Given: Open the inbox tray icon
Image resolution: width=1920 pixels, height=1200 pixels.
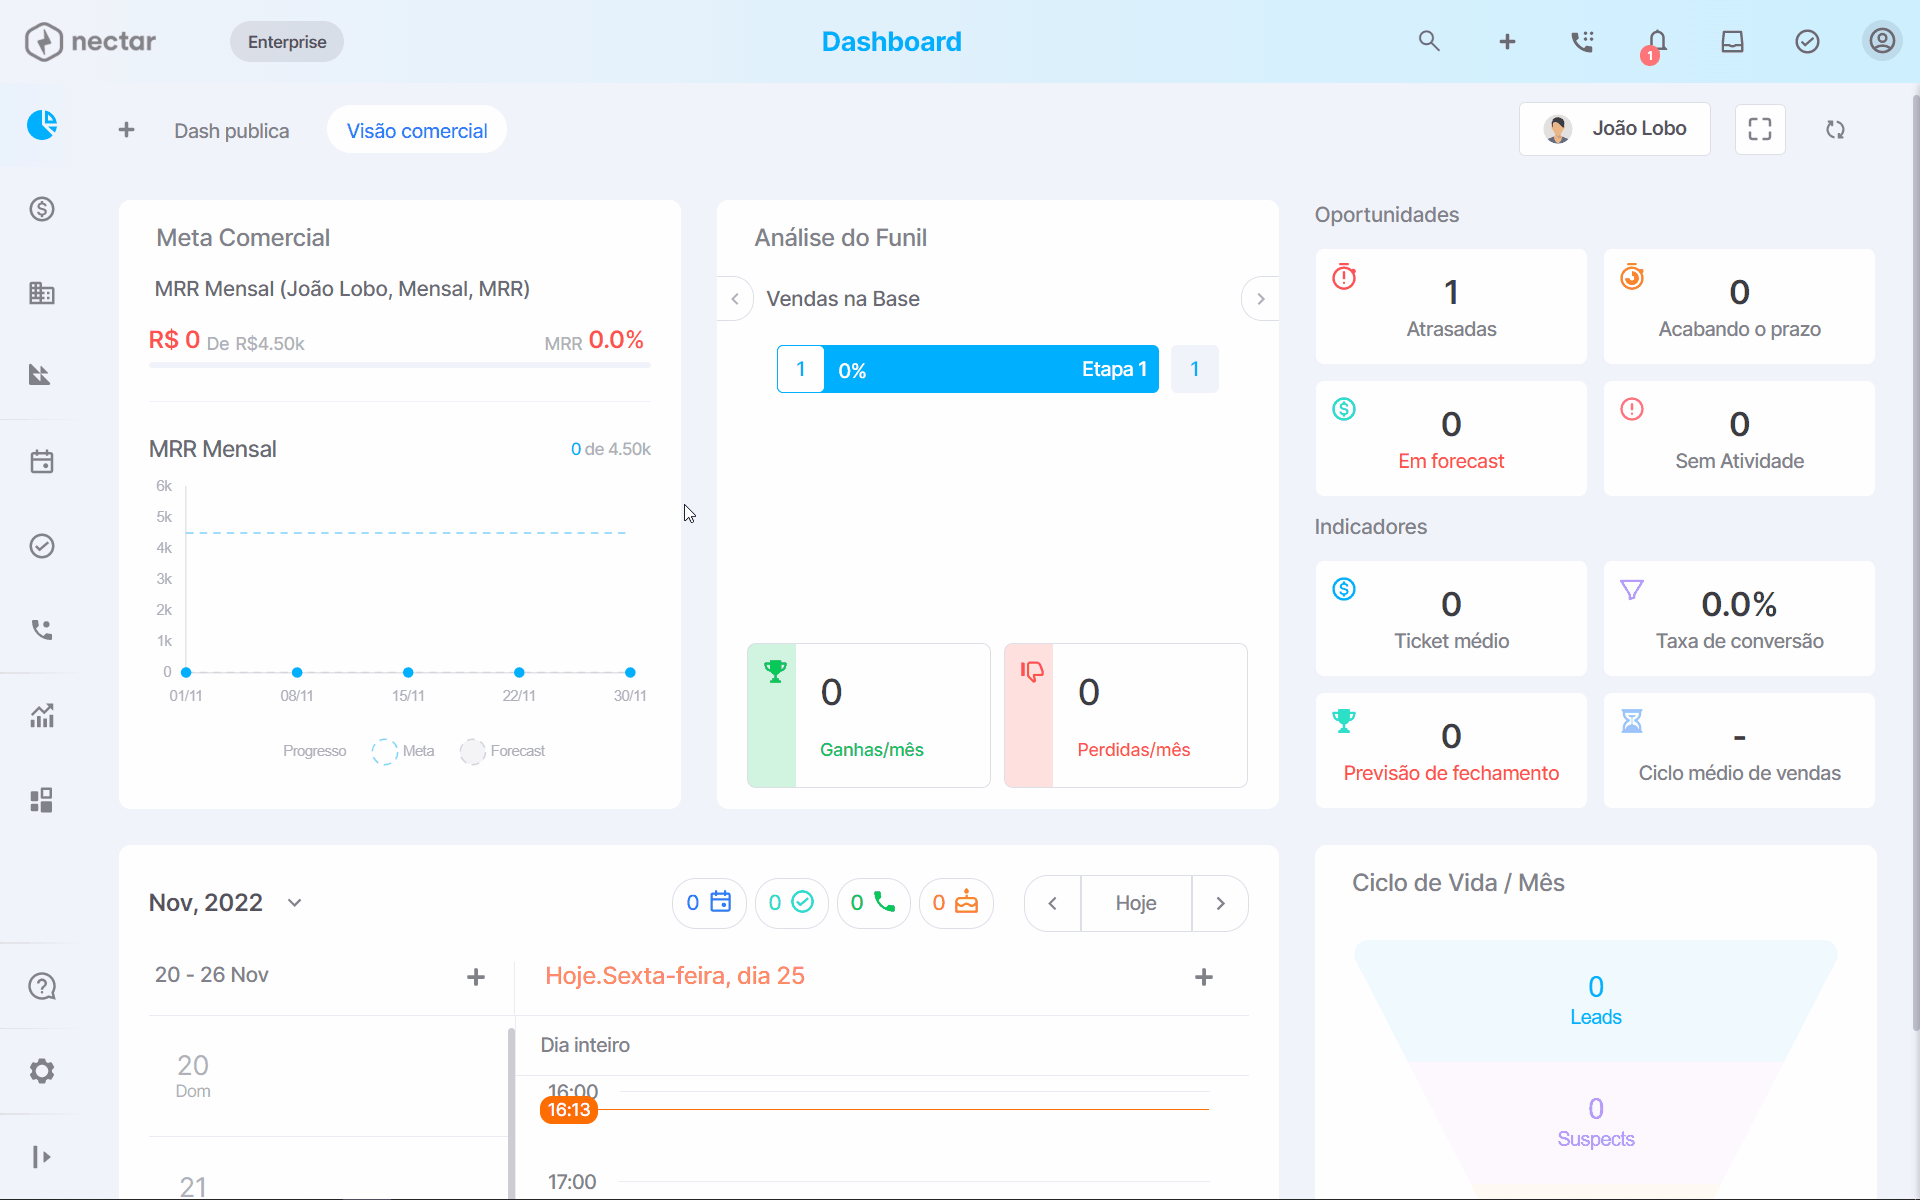Looking at the screenshot, I should point(1732,41).
